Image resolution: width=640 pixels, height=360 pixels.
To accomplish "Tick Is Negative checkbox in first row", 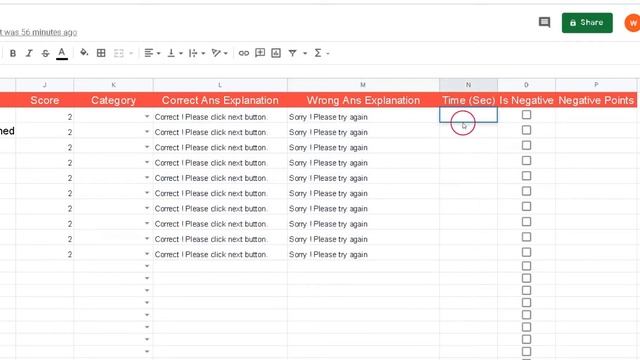I will 527,115.
